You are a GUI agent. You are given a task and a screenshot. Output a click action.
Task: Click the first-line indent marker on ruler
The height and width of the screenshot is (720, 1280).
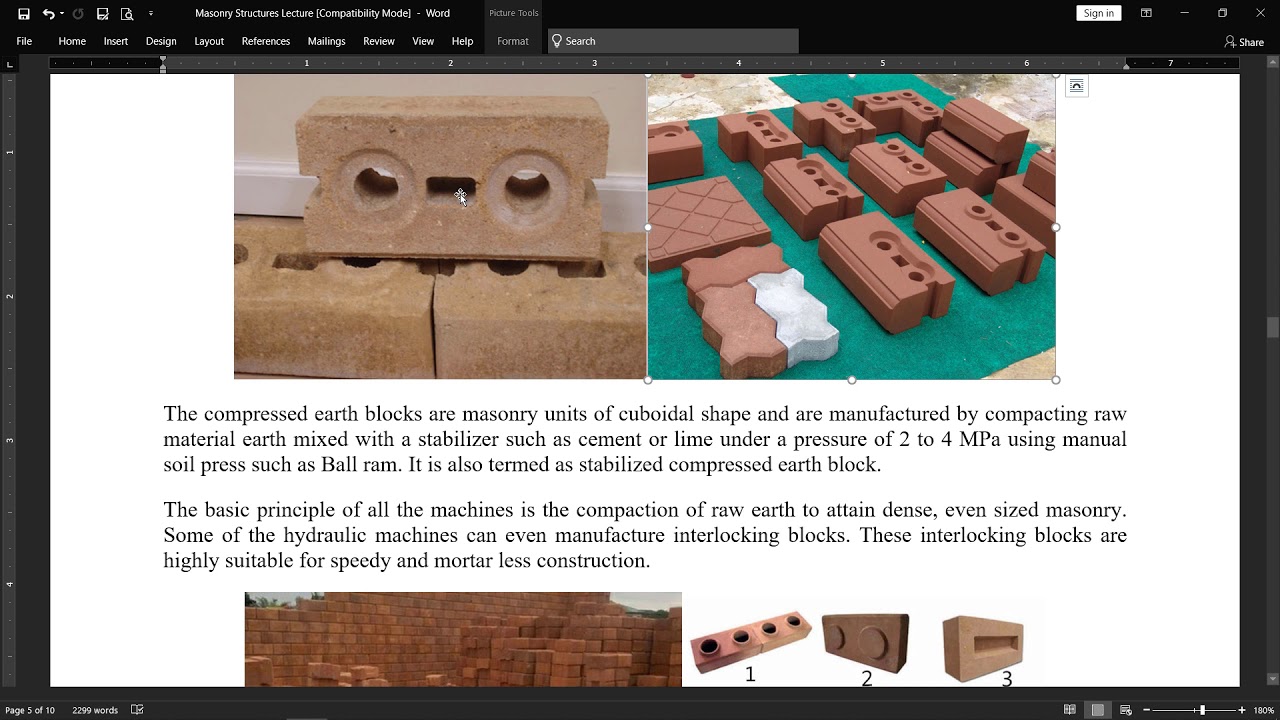click(x=163, y=59)
